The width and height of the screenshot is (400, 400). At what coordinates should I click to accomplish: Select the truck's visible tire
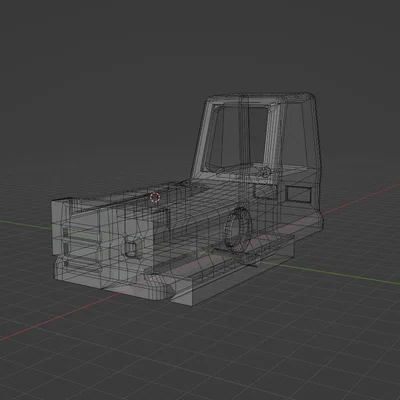coord(238,230)
